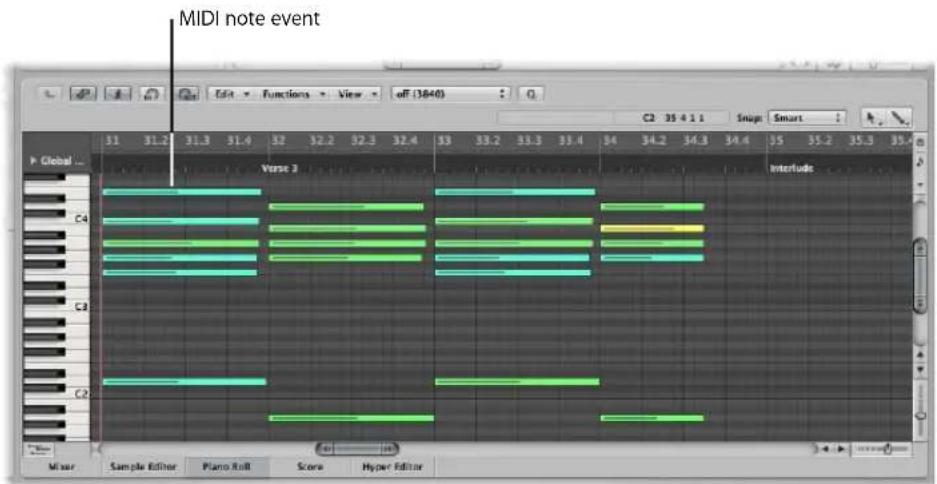Click the horizontal scroll left arrow
The image size is (937, 484).
(x=825, y=449)
